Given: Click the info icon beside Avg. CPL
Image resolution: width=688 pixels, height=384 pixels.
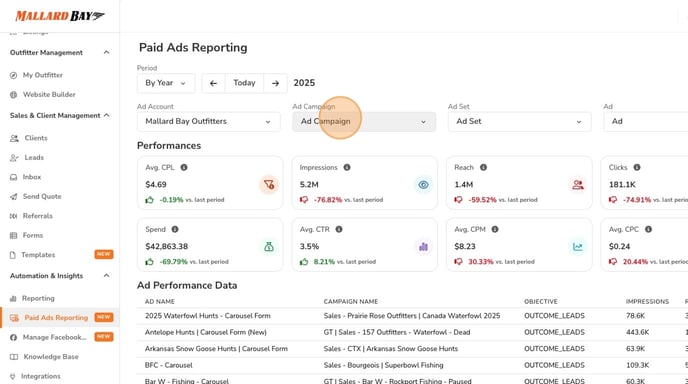Looking at the screenshot, I should click(184, 167).
